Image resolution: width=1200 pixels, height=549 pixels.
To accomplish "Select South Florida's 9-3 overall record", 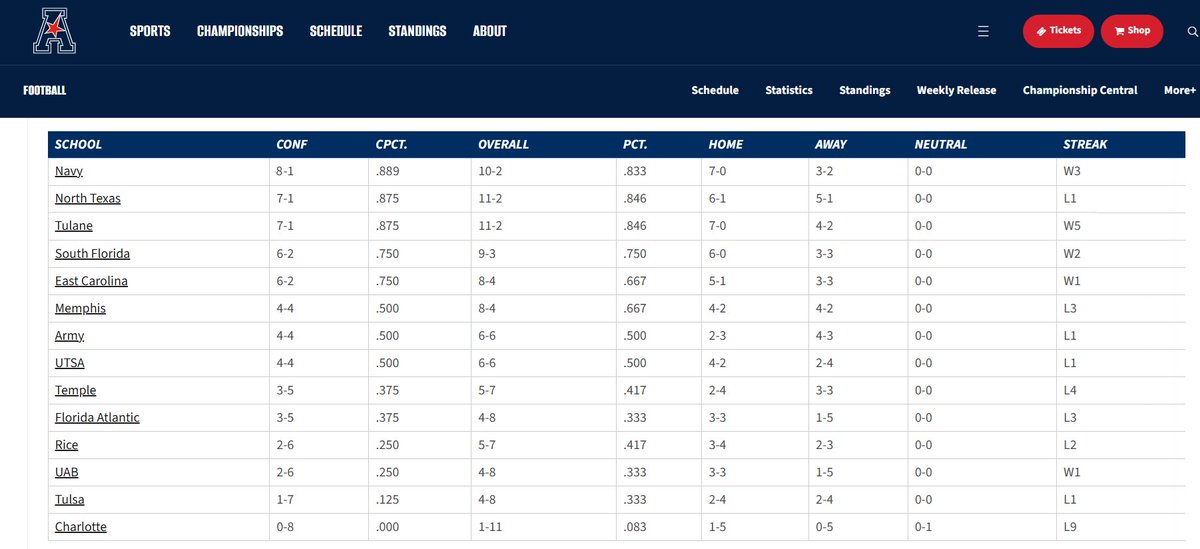I will [x=487, y=254].
